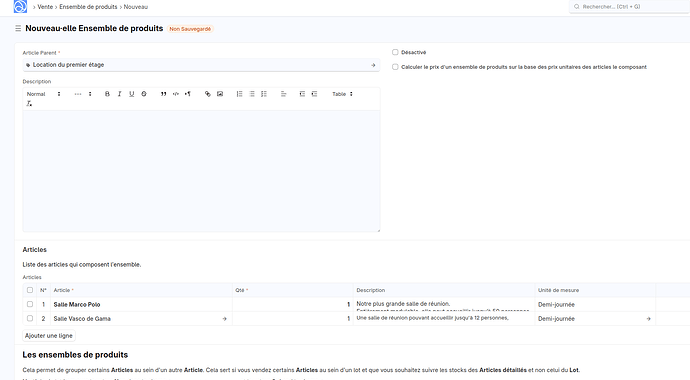Viewport: 690px width, 380px height.
Task: Start a bulleted list
Action: [252, 94]
